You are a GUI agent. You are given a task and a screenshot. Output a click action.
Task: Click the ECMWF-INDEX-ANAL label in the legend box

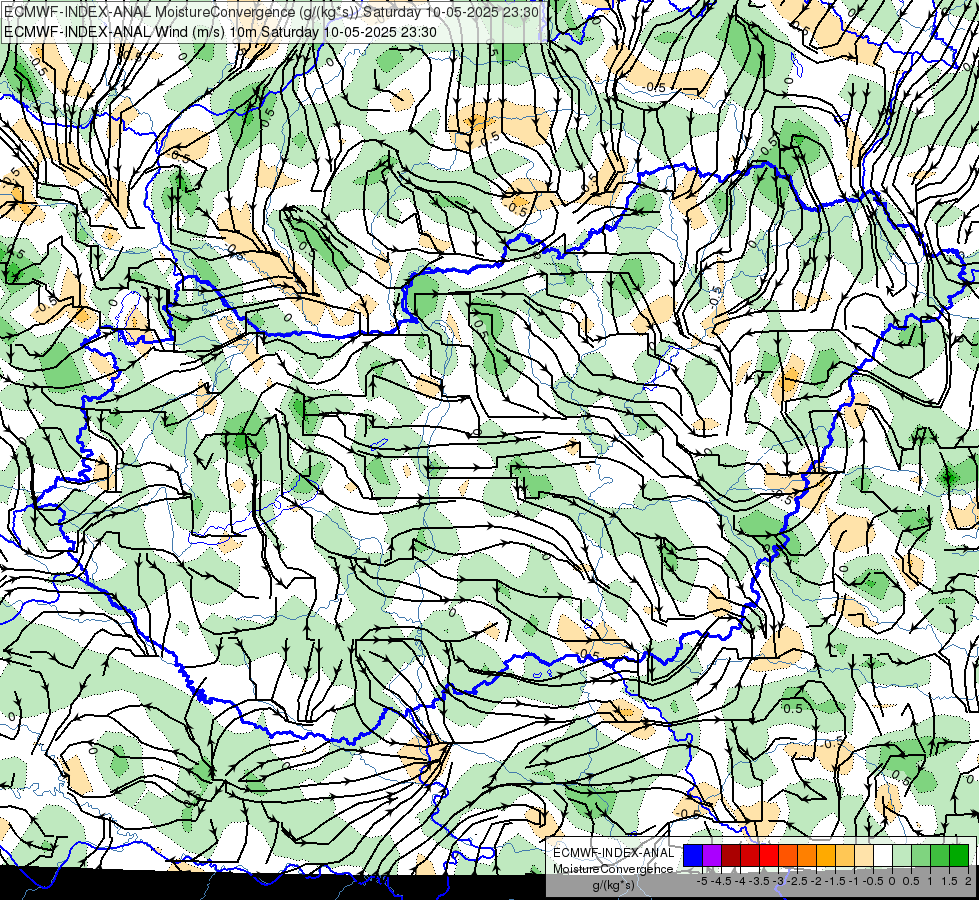[x=614, y=853]
